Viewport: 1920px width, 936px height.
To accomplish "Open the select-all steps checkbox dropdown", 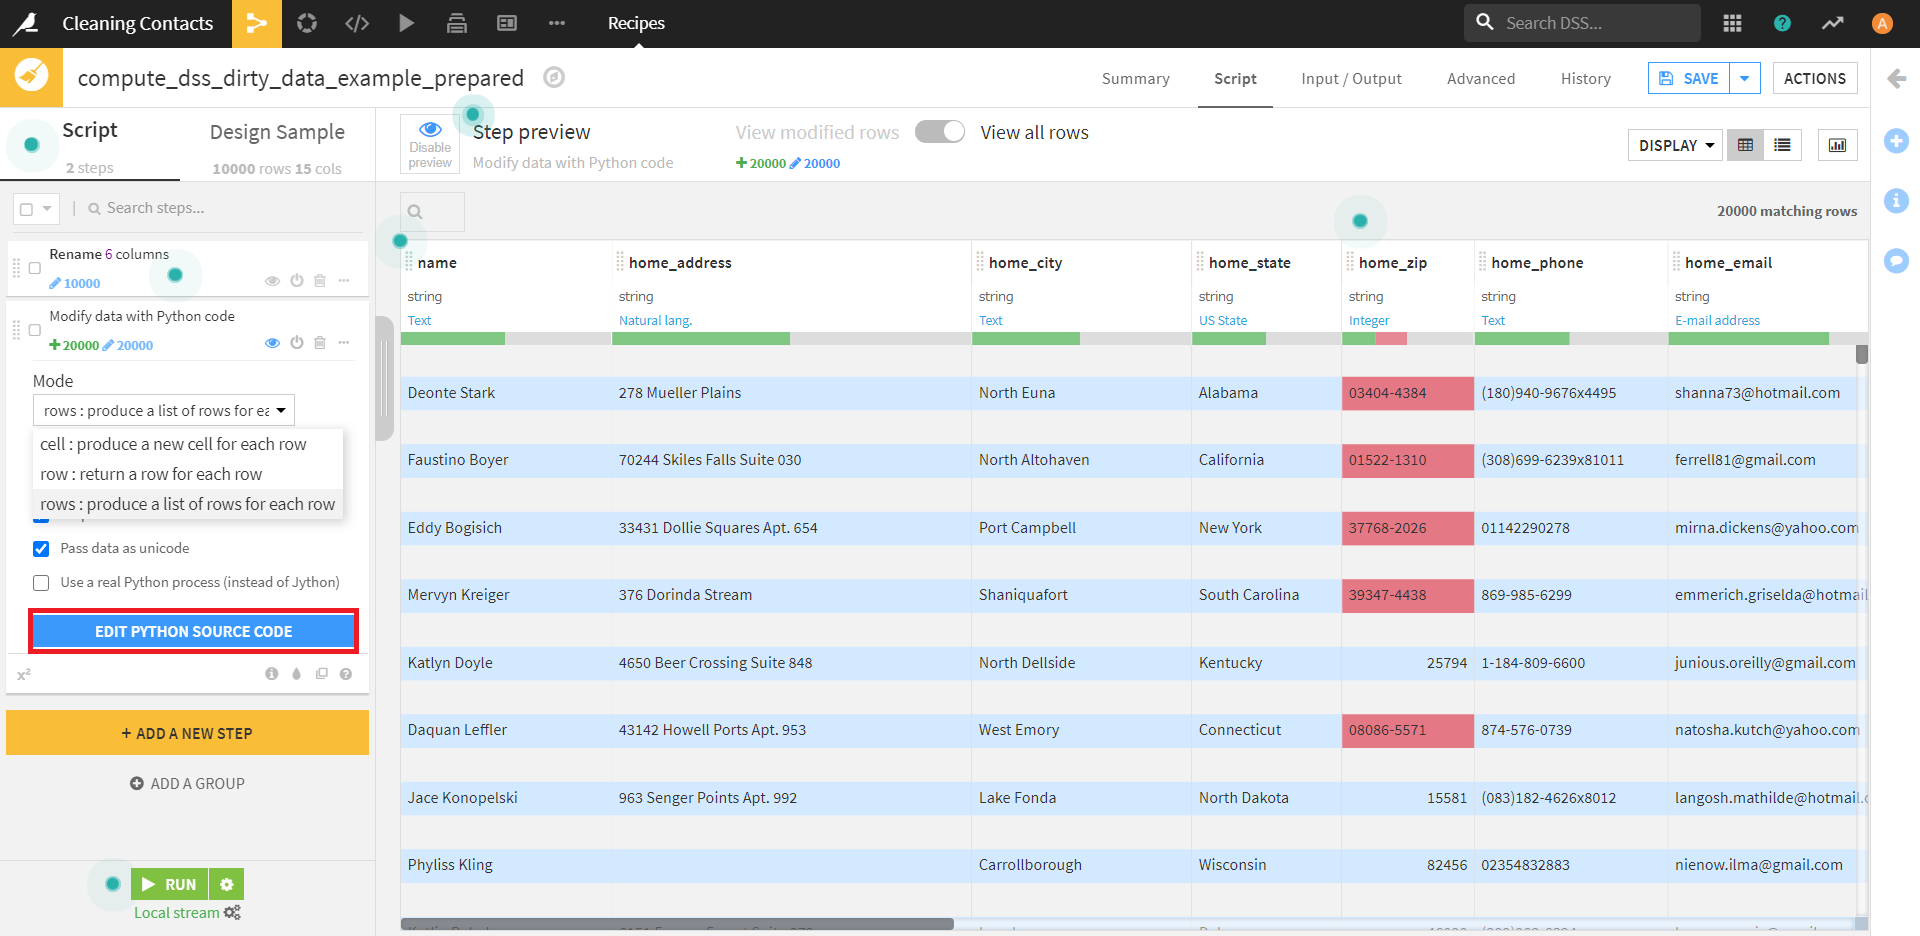I will pos(36,208).
